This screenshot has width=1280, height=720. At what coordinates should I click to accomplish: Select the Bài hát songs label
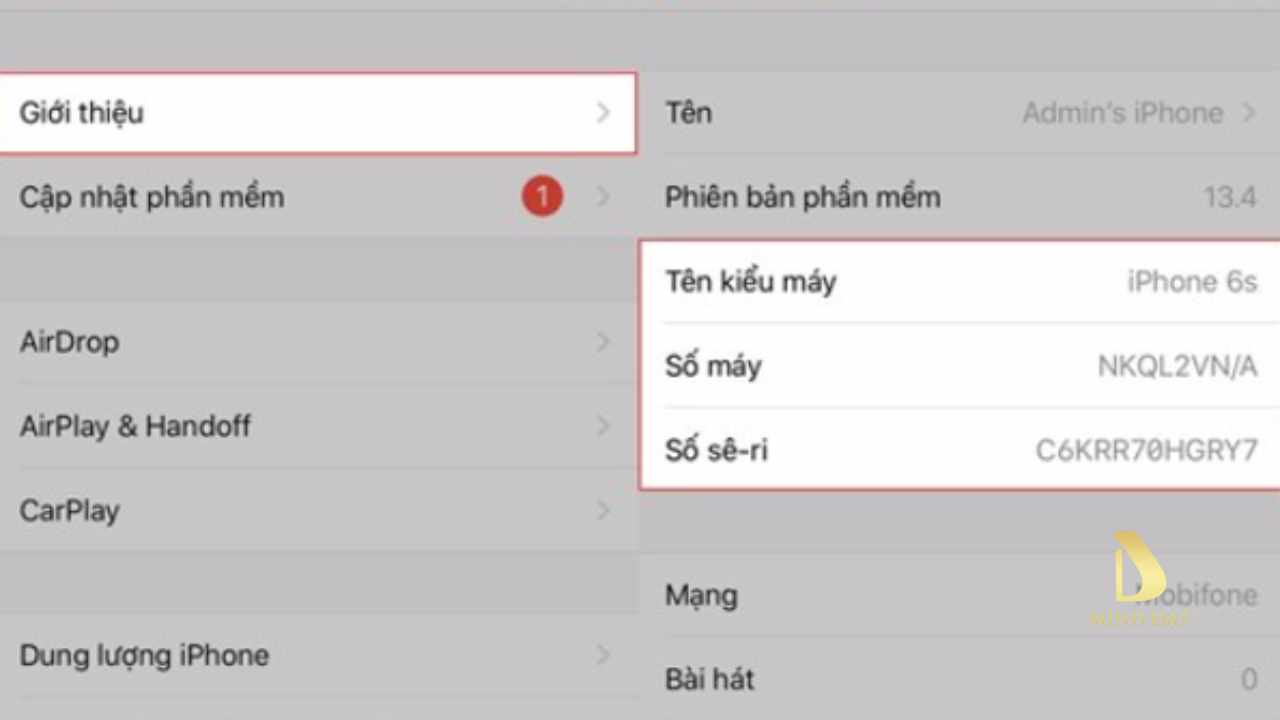[x=710, y=680]
